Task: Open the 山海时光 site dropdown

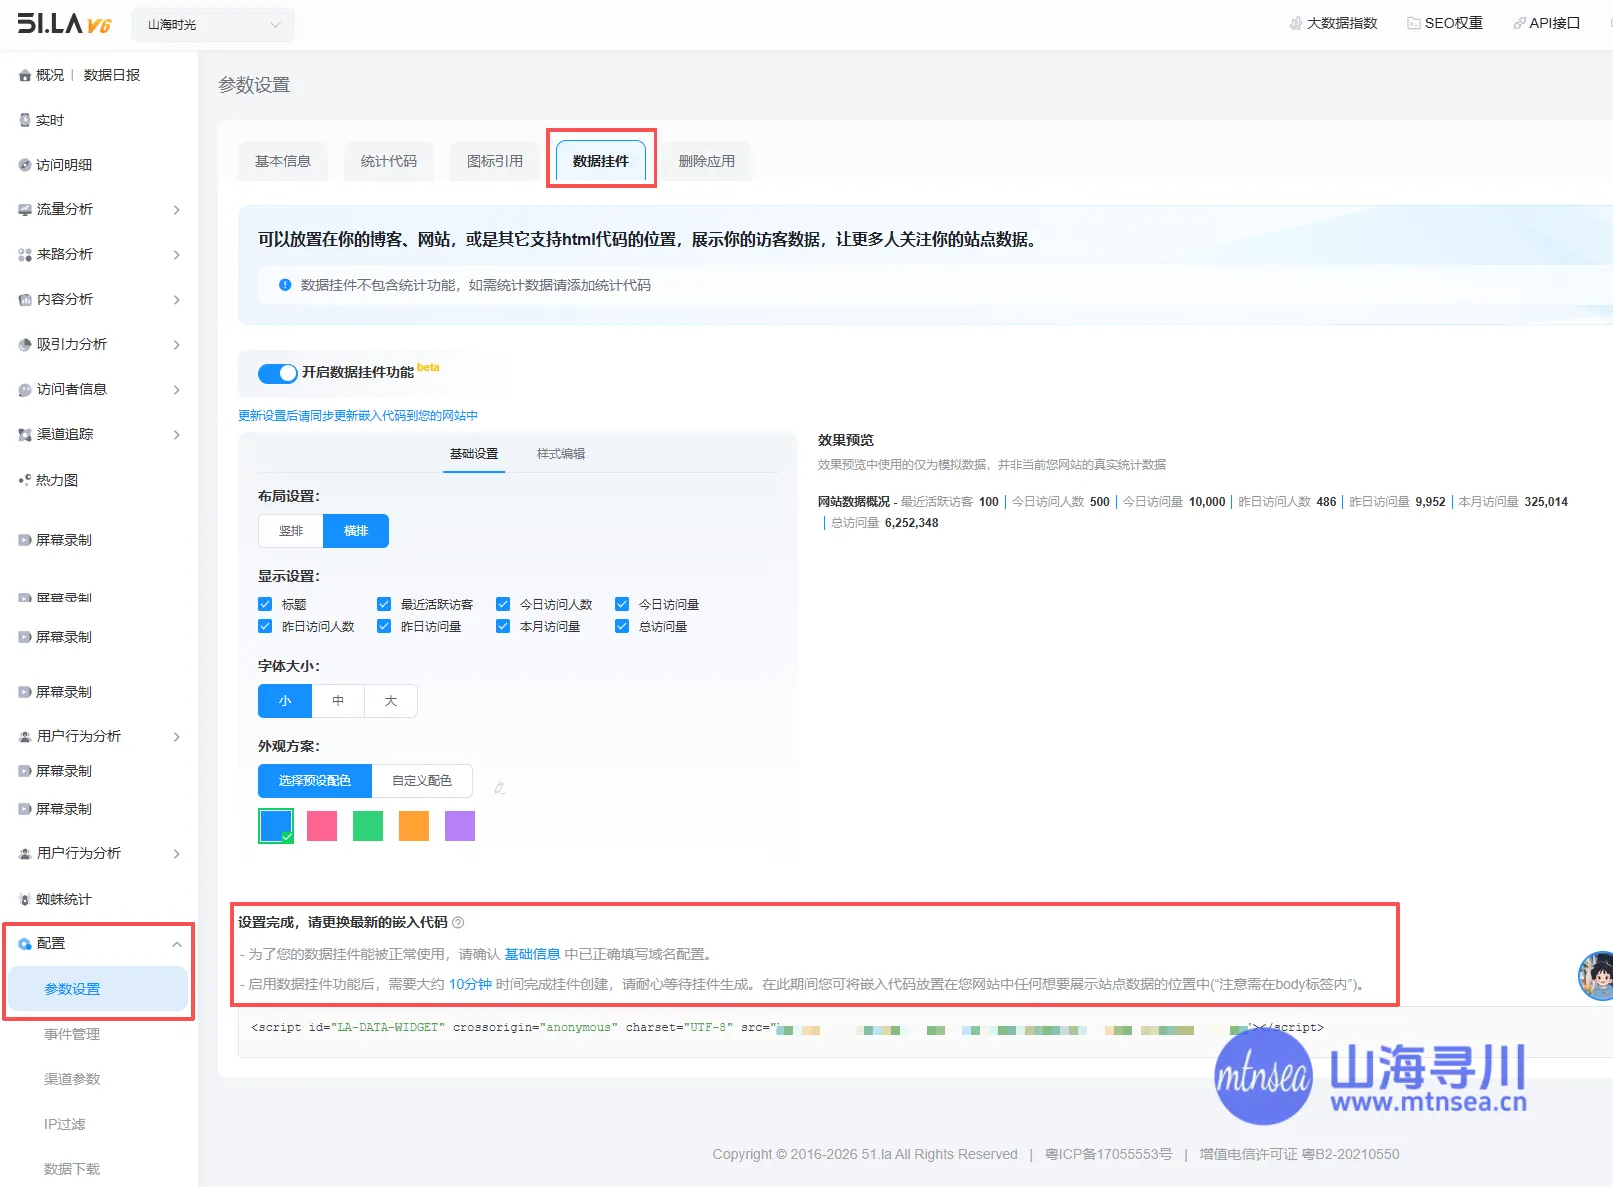Action: pos(213,25)
